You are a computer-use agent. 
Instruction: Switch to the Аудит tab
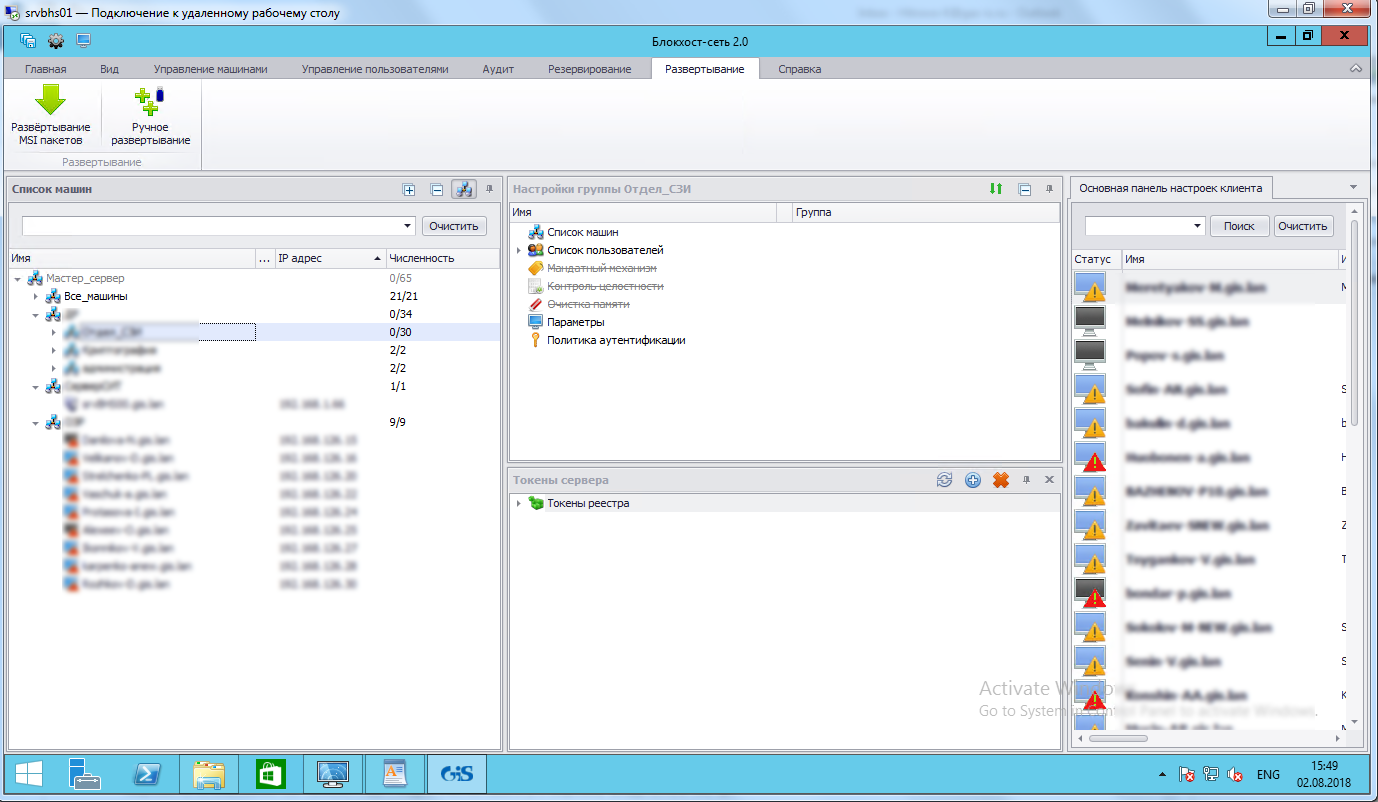point(498,69)
